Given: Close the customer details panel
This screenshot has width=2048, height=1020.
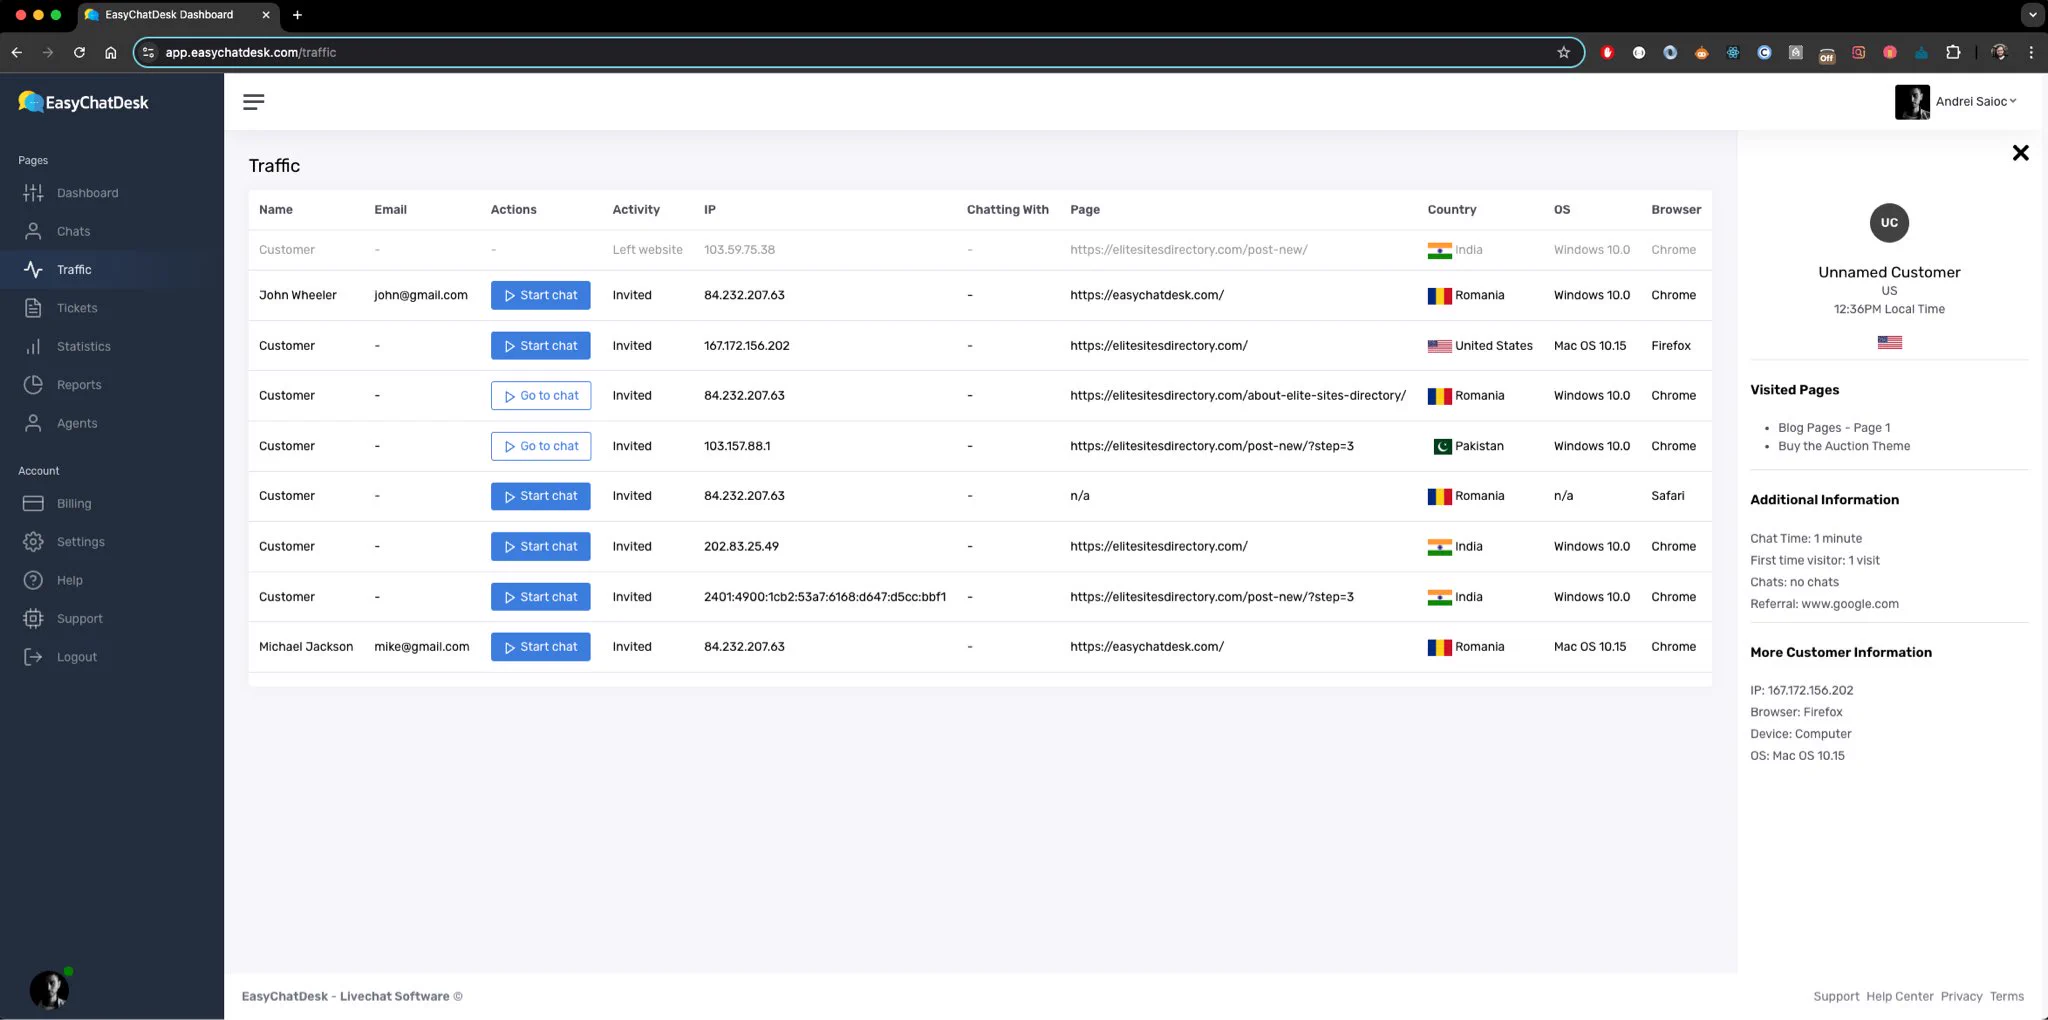Looking at the screenshot, I should coord(2020,153).
